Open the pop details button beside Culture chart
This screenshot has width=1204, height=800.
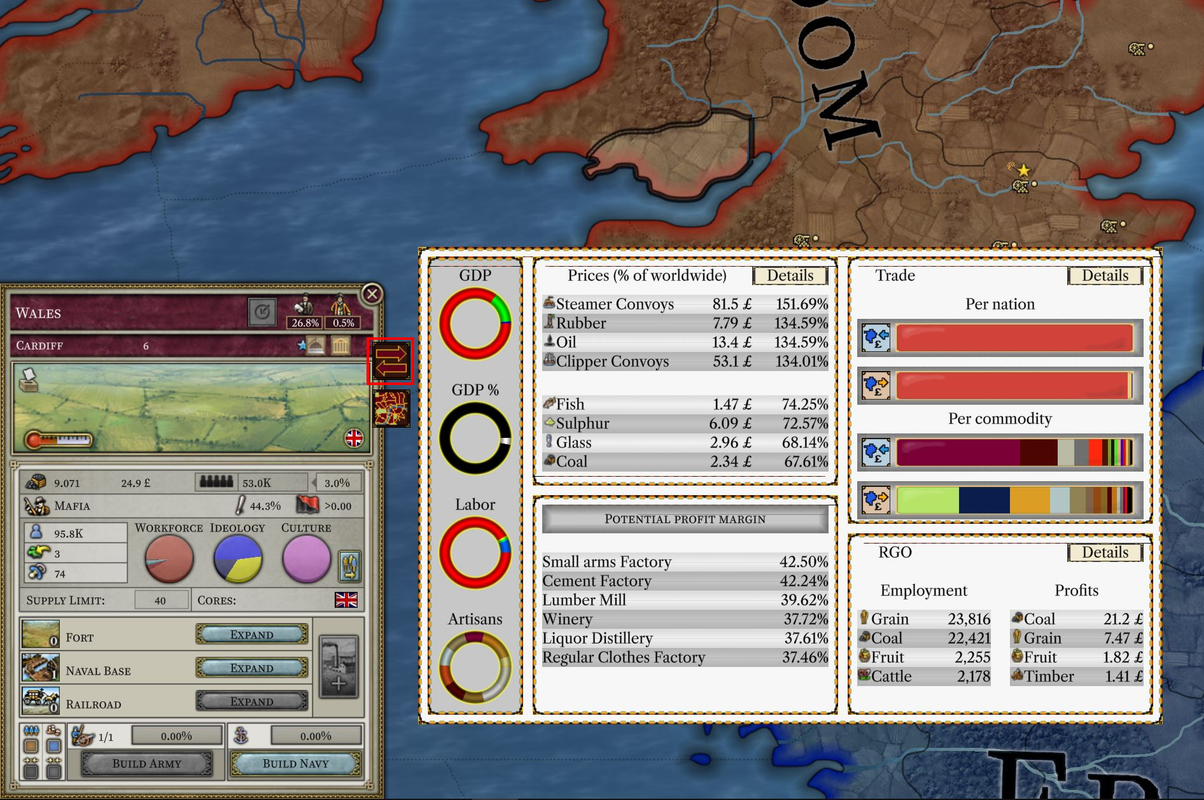pyautogui.click(x=350, y=566)
